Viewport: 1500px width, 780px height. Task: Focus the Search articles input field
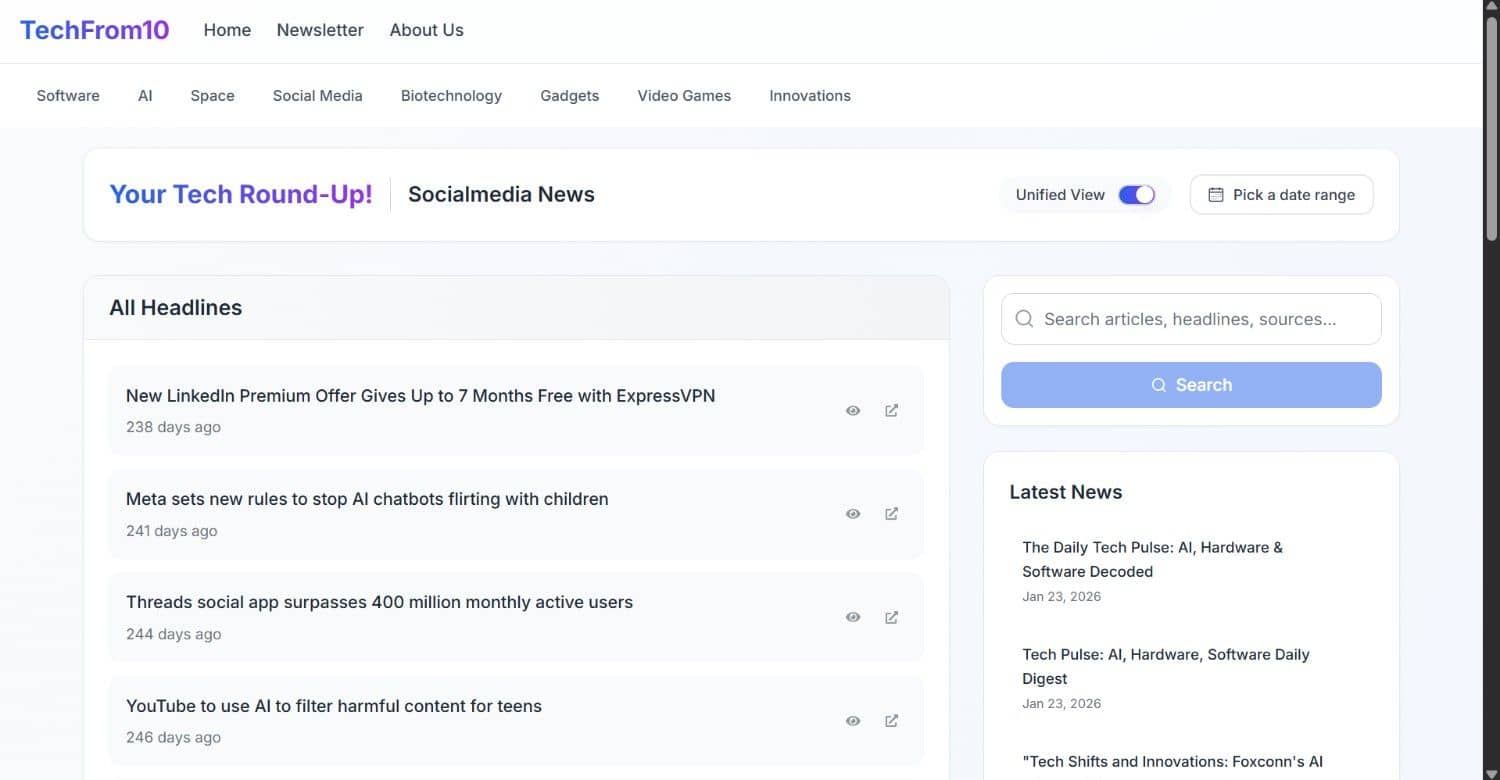click(1191, 319)
